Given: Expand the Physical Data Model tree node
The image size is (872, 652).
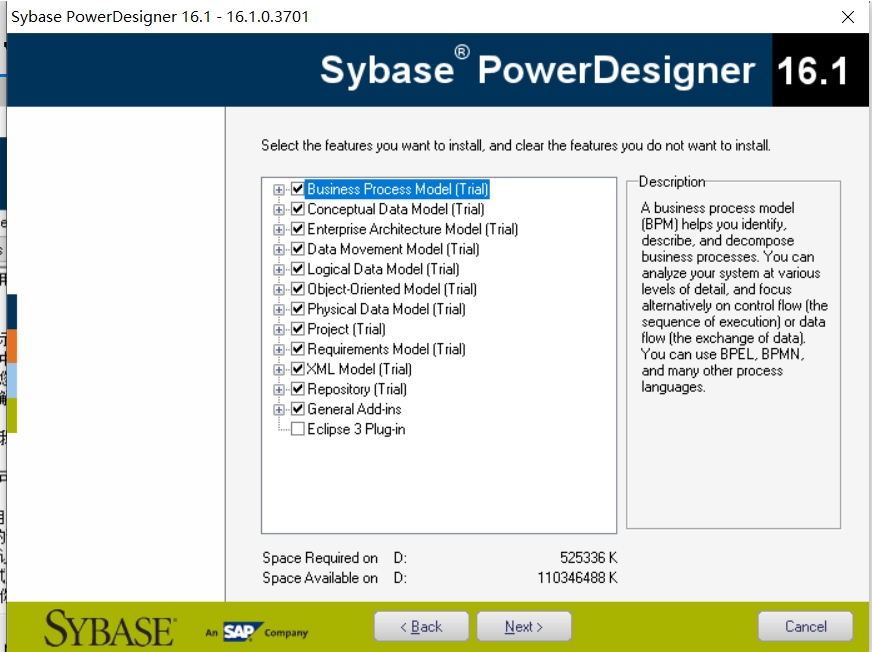Looking at the screenshot, I should 281,308.
